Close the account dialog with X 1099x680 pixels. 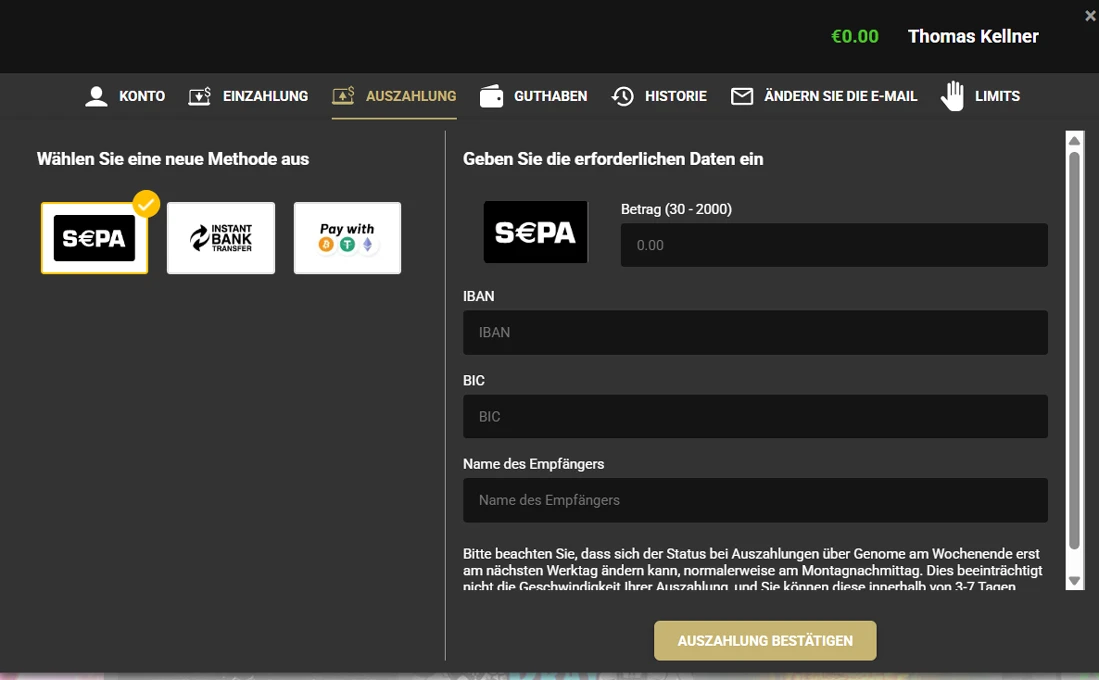pos(1090,16)
